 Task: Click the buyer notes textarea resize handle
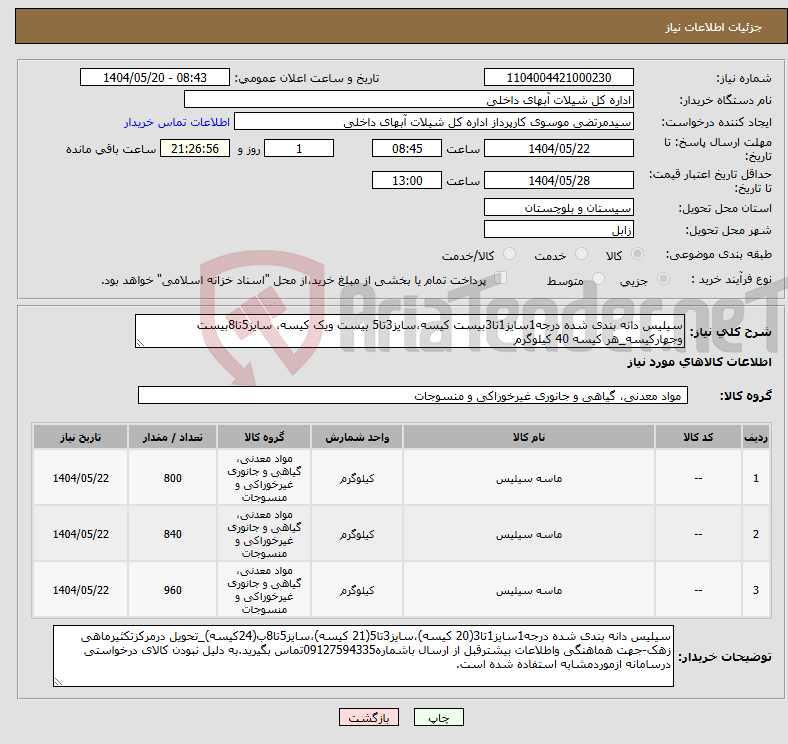click(58, 682)
